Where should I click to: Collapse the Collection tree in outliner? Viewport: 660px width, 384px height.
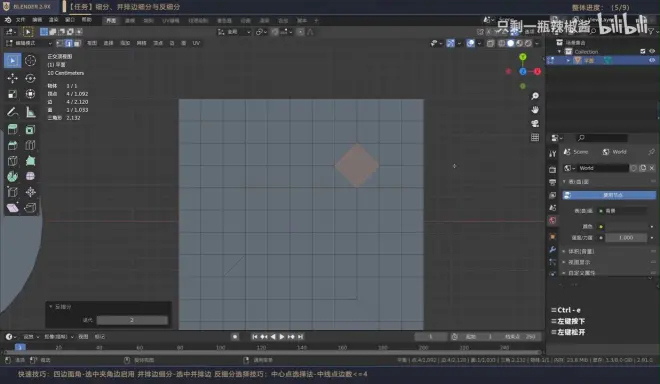click(x=560, y=51)
